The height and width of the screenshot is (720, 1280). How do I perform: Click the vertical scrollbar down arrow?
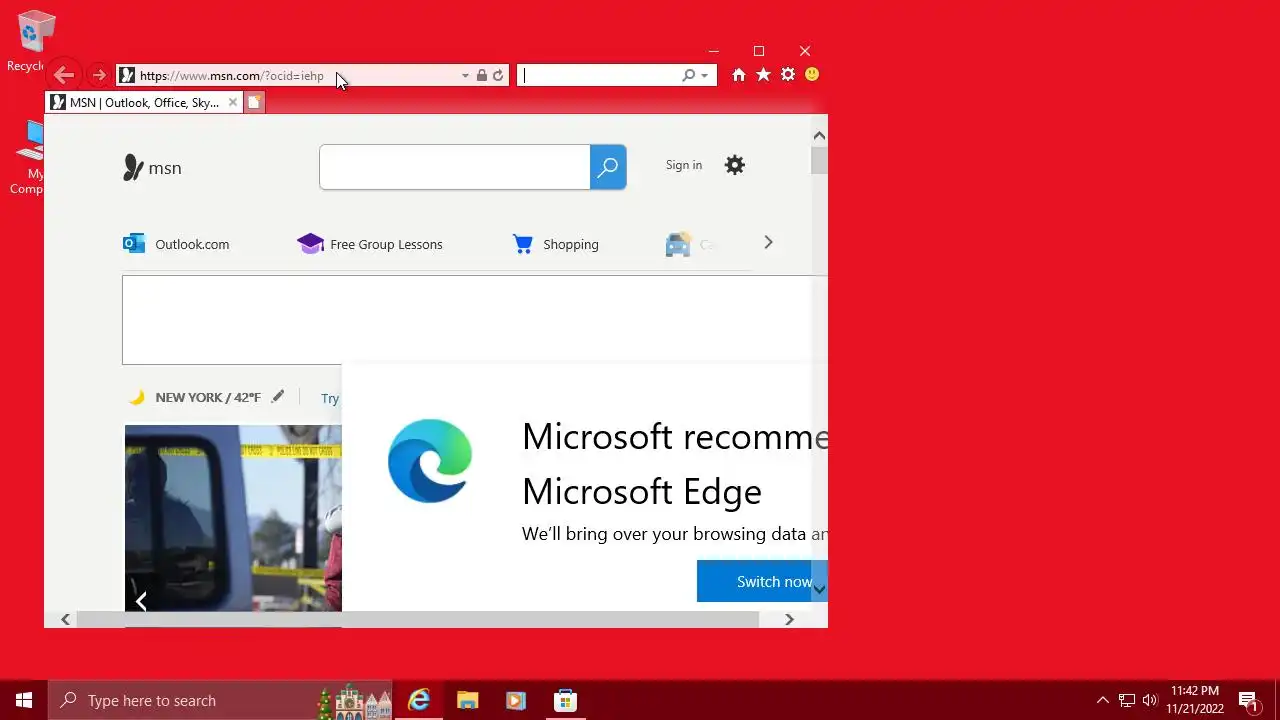pos(819,590)
